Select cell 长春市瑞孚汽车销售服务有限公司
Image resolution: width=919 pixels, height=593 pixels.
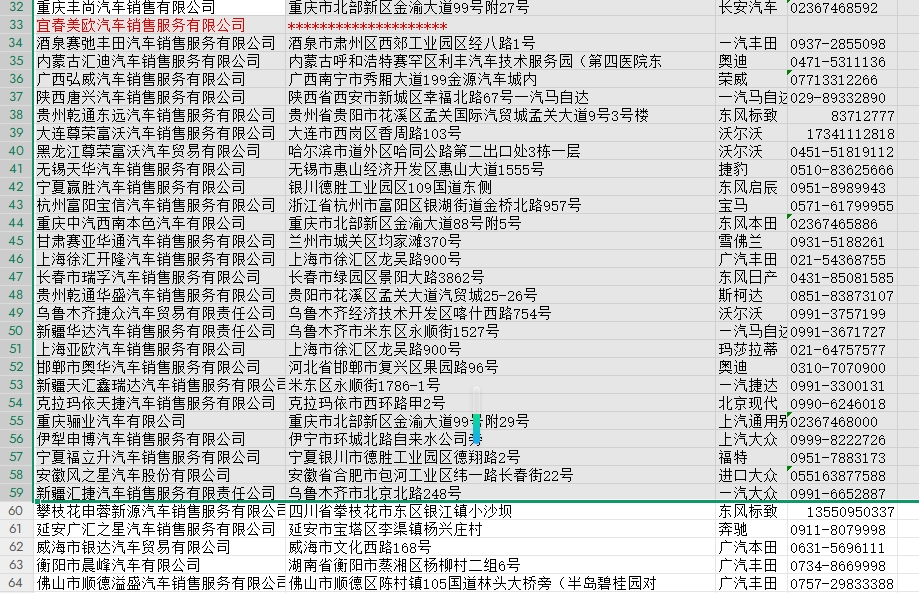(159, 278)
